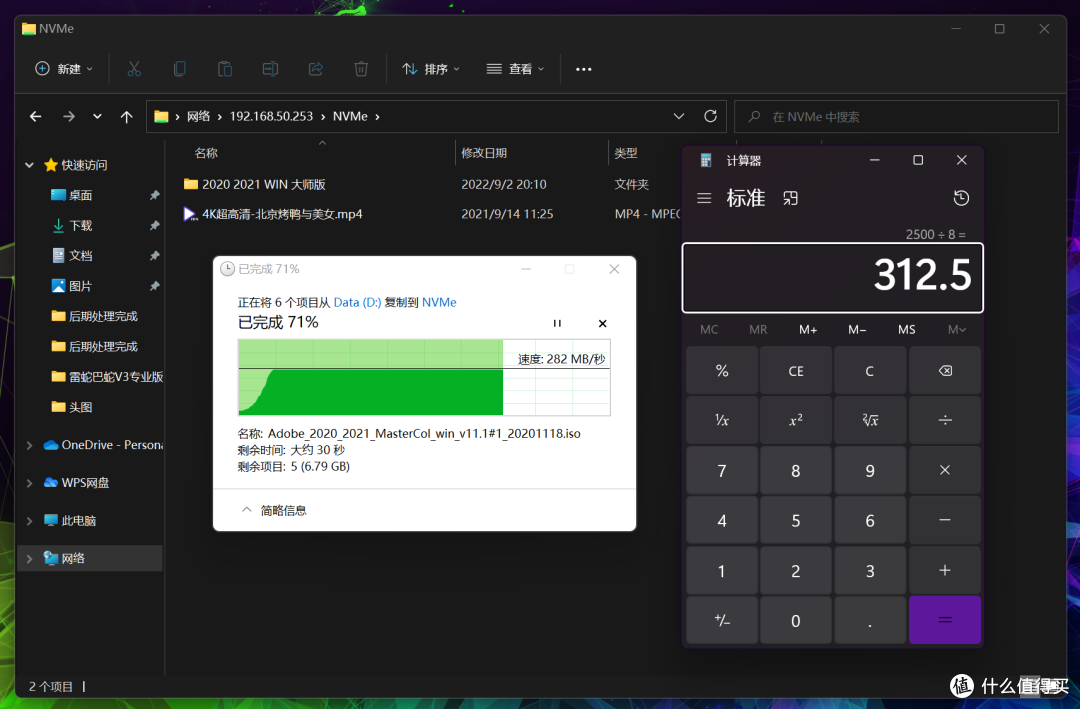The image size is (1080, 709).
Task: Open the Explorer see-more (...) menu
Action: [584, 68]
